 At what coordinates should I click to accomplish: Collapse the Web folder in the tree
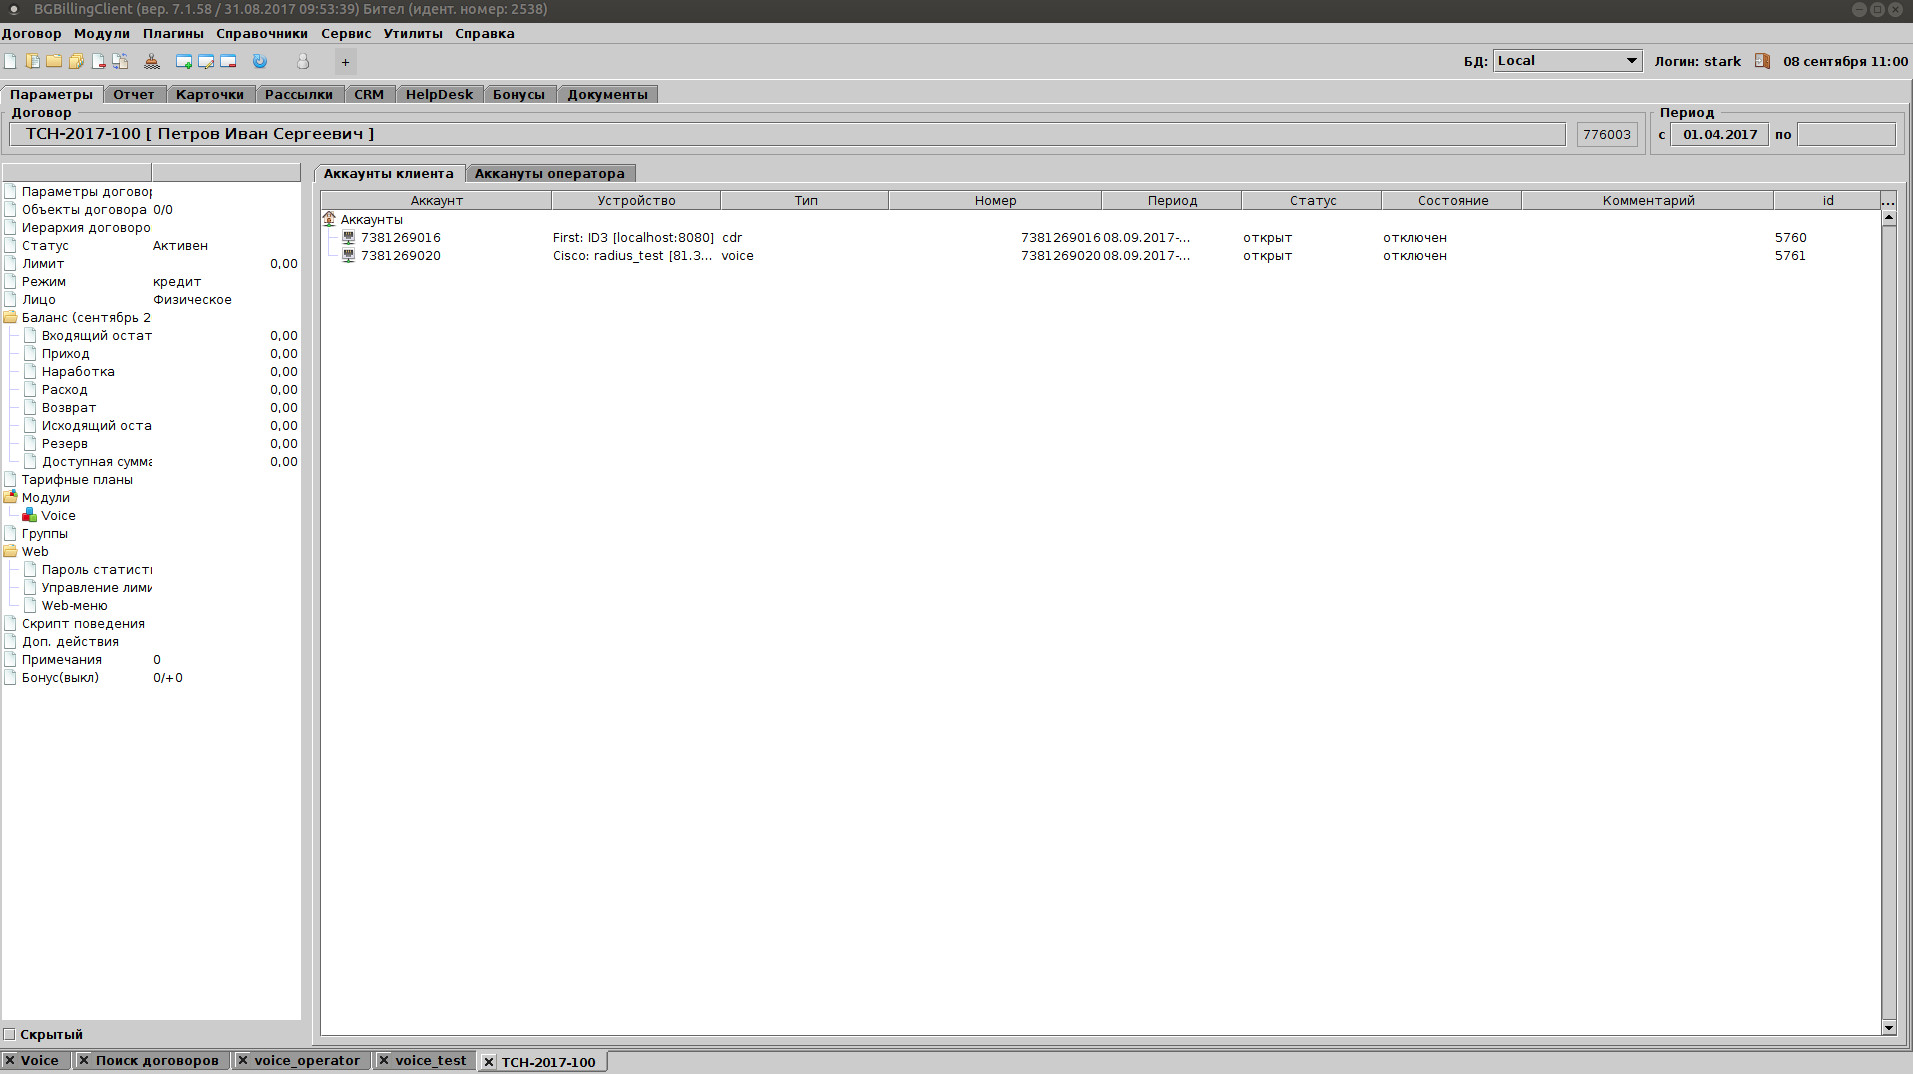tap(11, 552)
